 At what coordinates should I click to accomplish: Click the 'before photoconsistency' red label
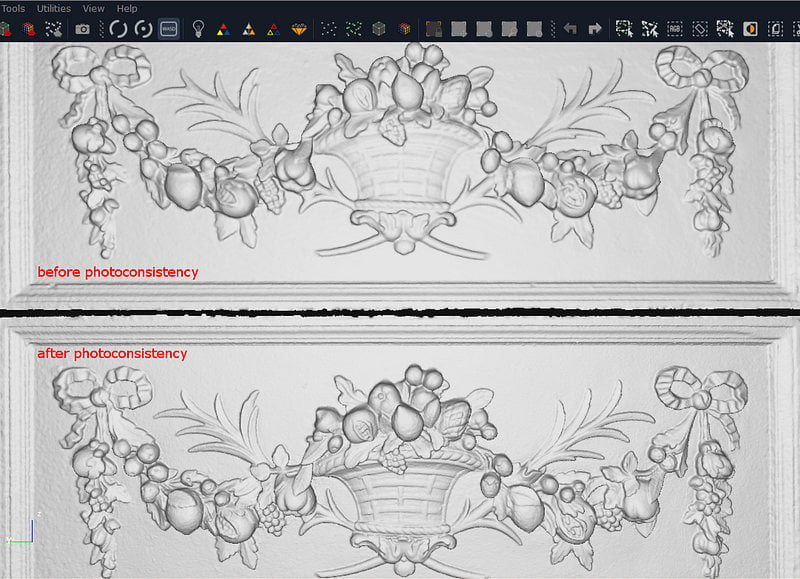[x=118, y=272]
